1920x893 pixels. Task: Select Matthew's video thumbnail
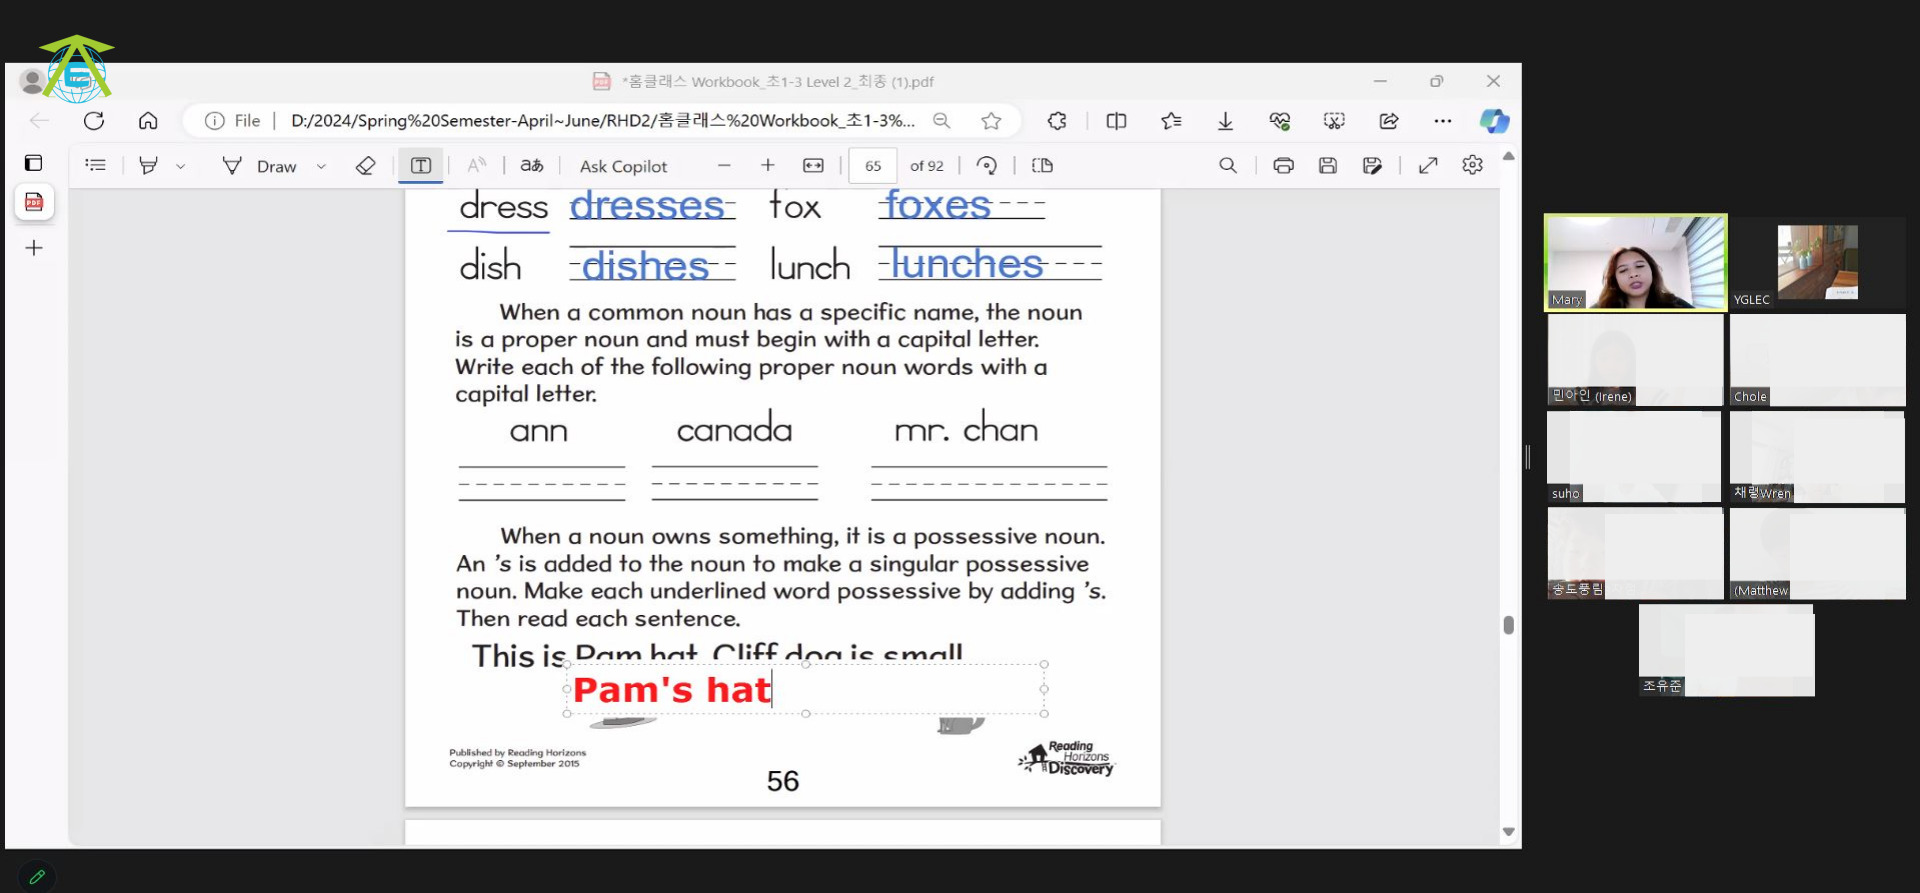point(1817,553)
